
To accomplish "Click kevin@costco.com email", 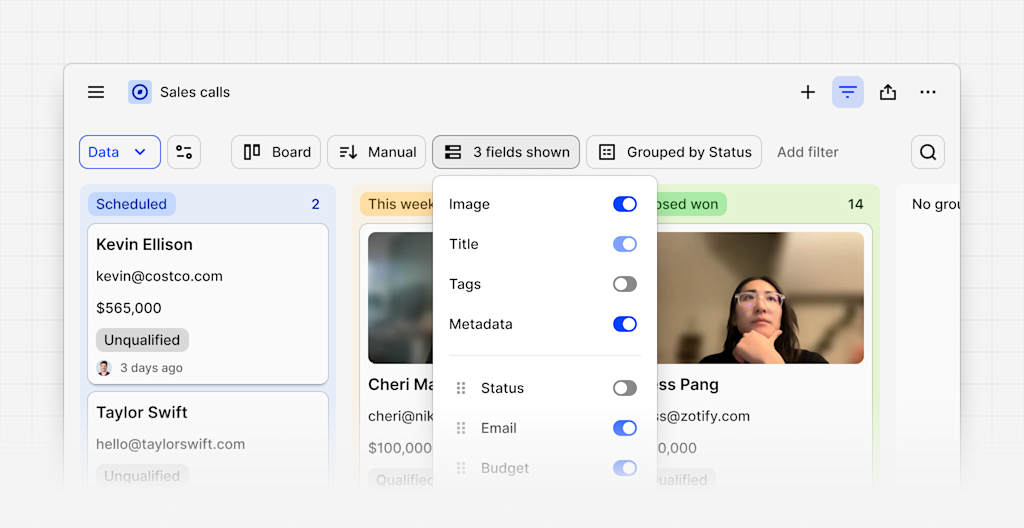I will pyautogui.click(x=159, y=276).
